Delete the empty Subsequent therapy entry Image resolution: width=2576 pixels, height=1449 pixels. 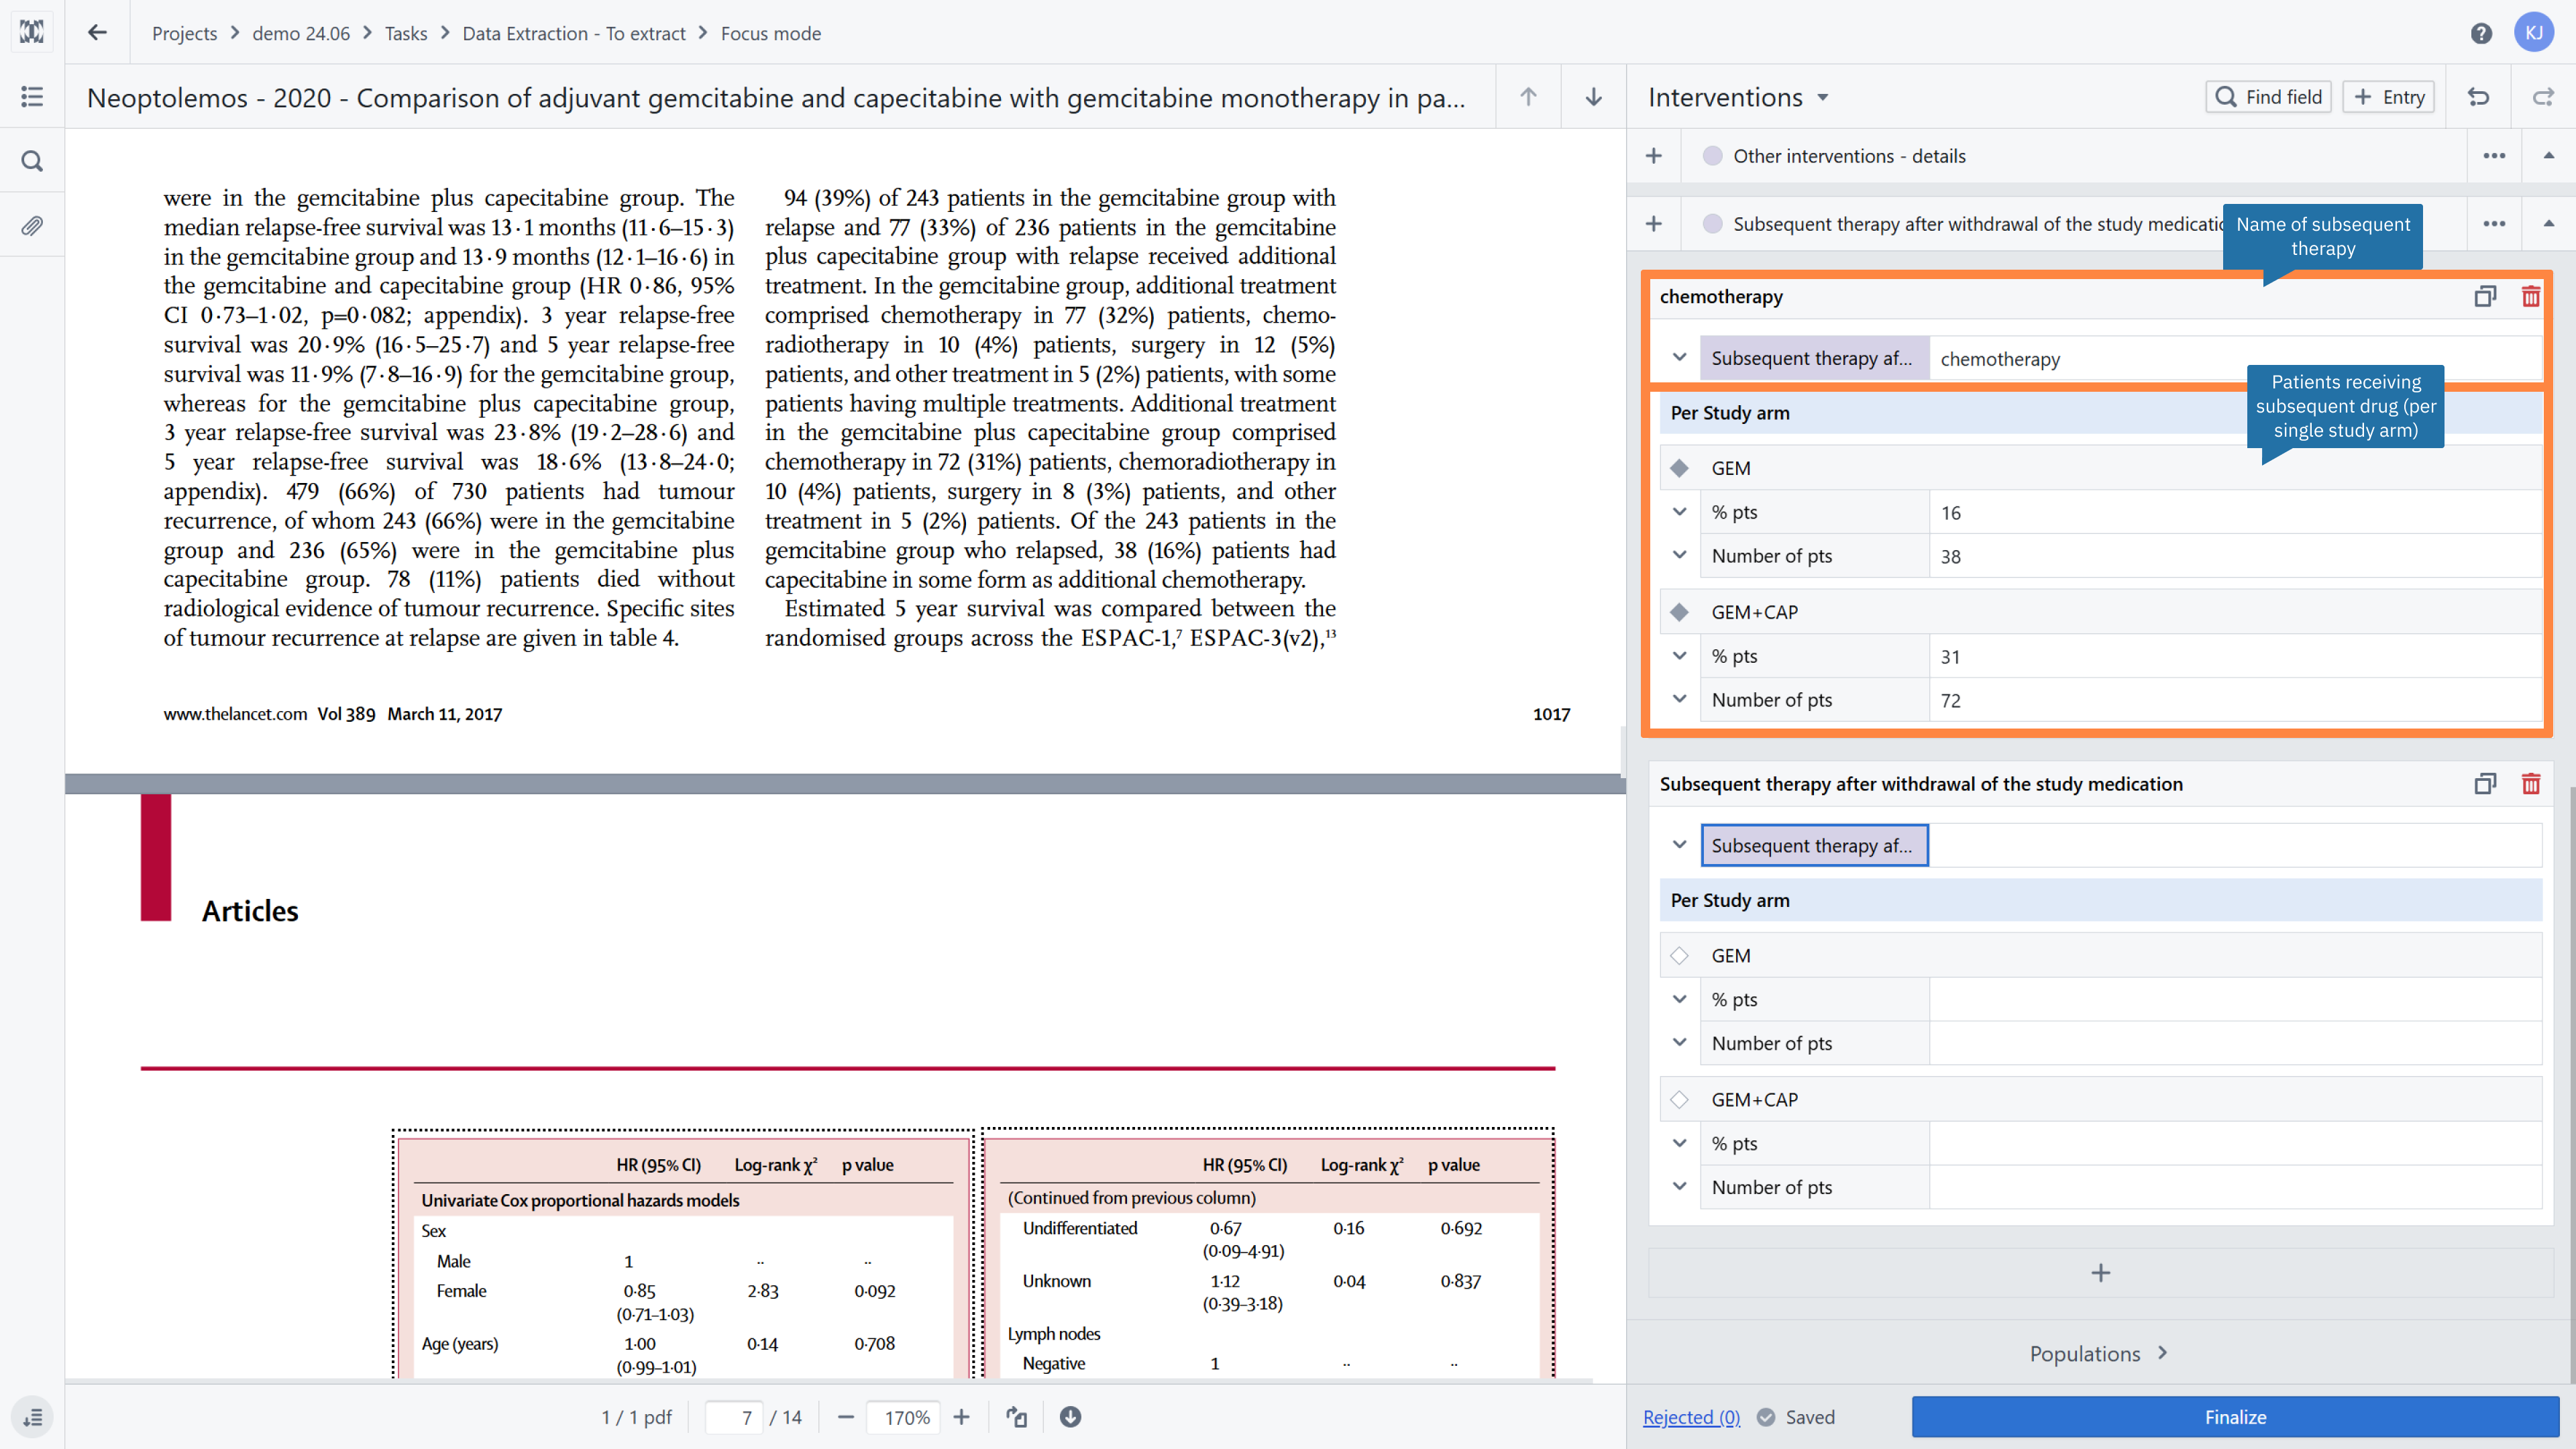2531,784
